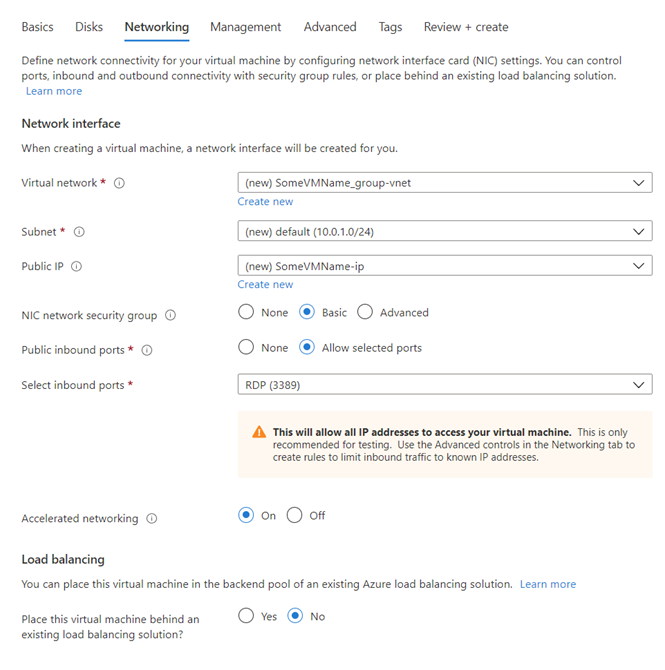This screenshot has height=670, width=665.
Task: Choose No for load balancing solution
Action: click(x=295, y=616)
